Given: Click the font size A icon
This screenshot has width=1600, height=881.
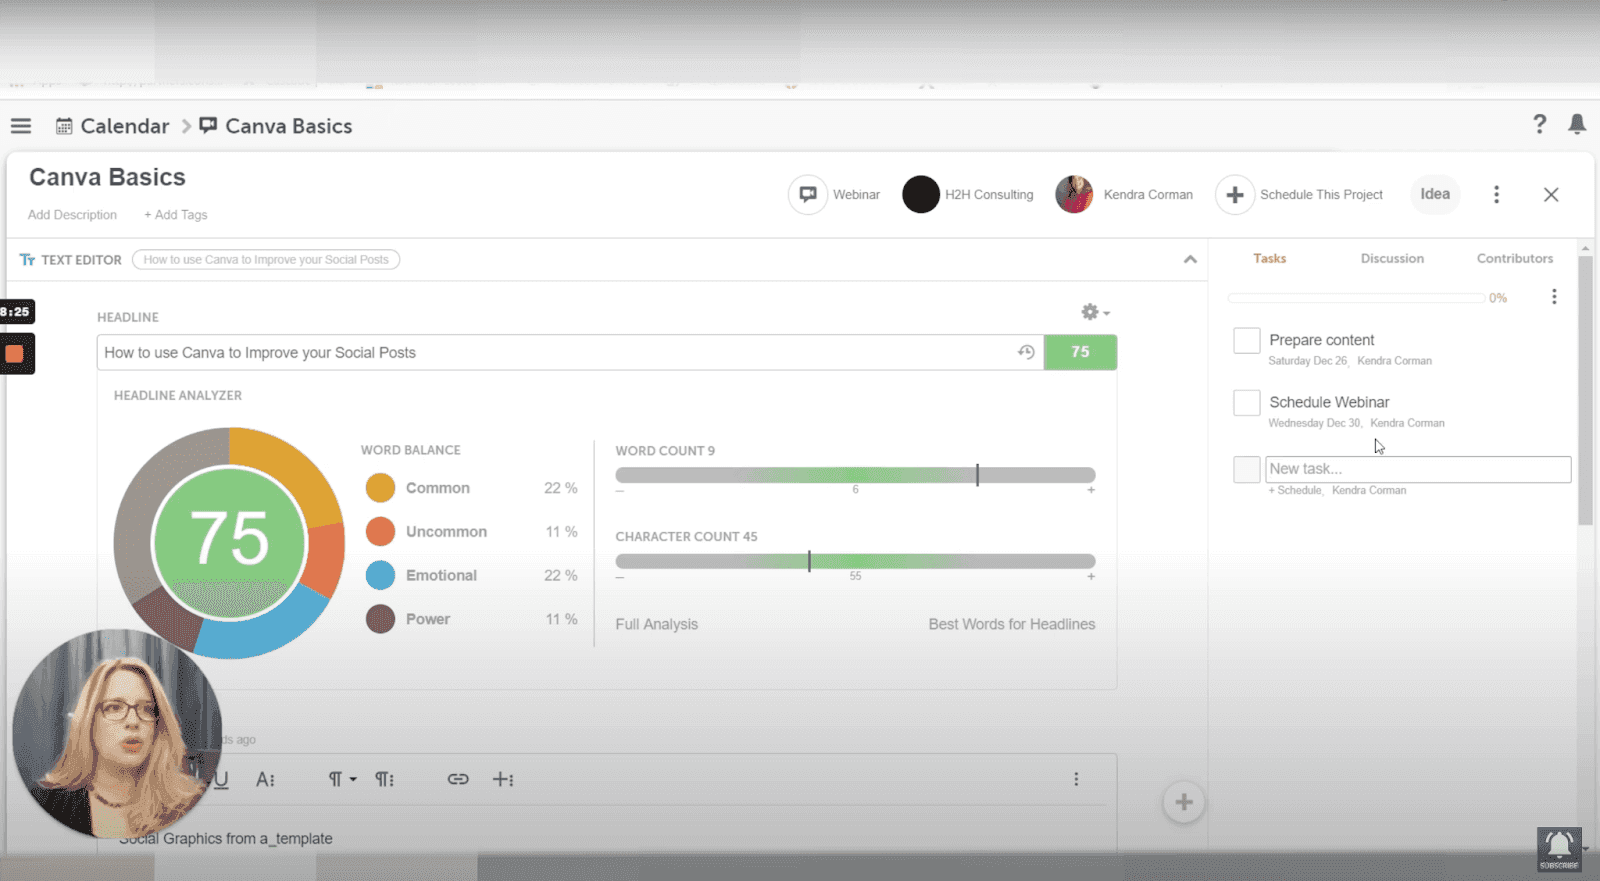Looking at the screenshot, I should 265,779.
